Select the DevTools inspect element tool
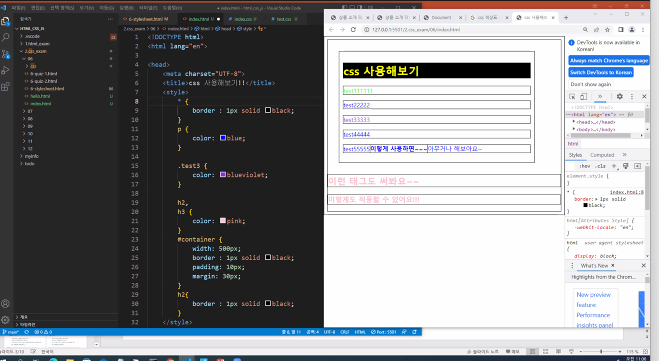 pyautogui.click(x=572, y=97)
